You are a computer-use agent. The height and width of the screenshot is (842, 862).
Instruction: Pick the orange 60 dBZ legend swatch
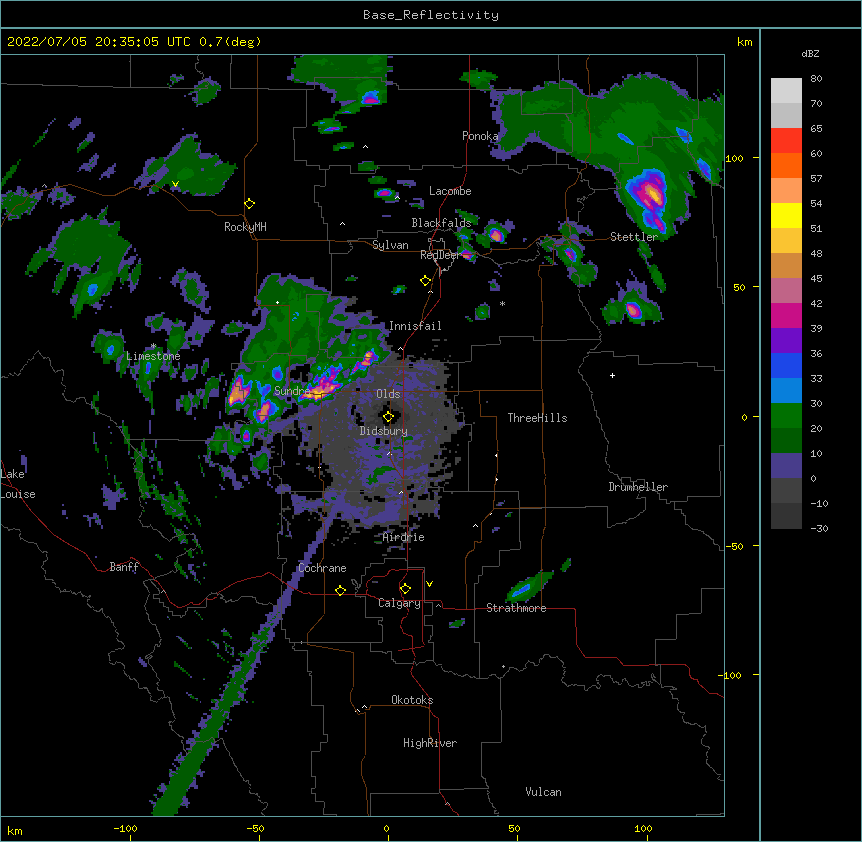coord(786,165)
